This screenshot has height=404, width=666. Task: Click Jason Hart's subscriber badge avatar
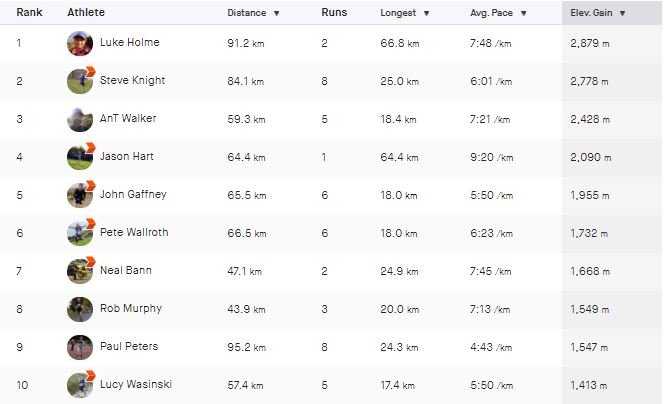pyautogui.click(x=80, y=157)
